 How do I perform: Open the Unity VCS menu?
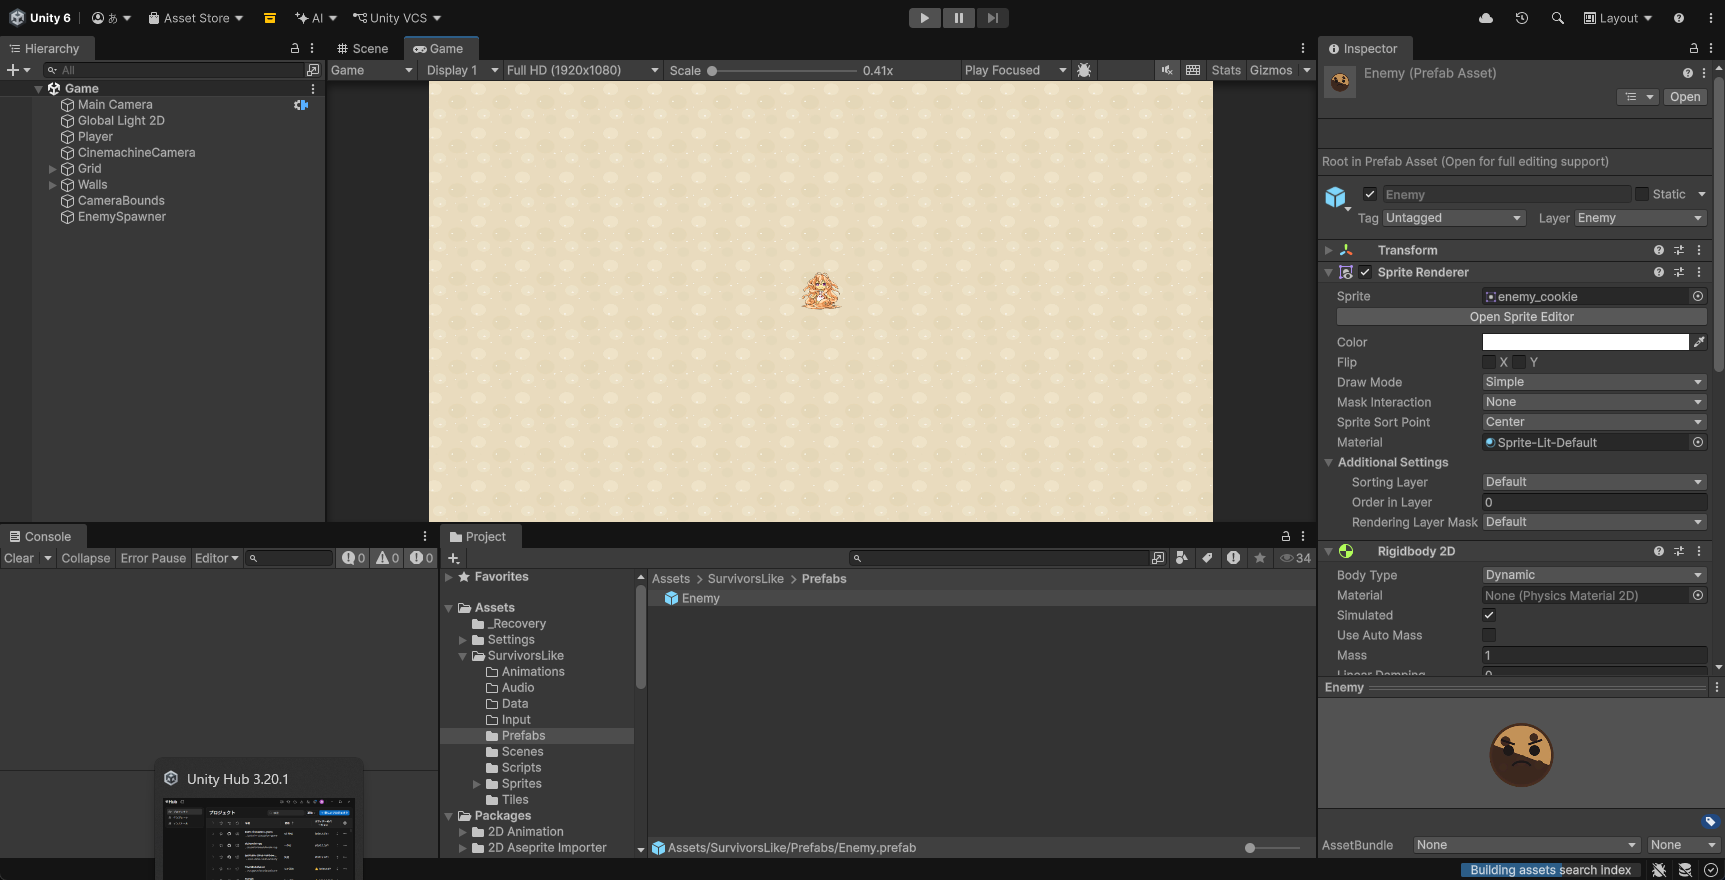(397, 18)
